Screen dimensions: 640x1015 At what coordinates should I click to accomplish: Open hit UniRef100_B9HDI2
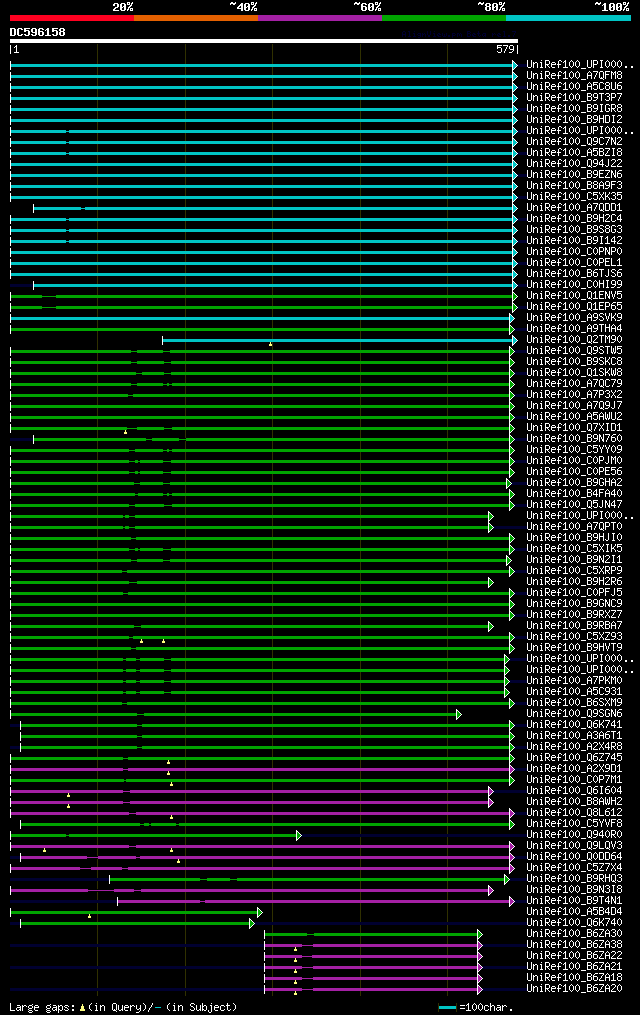pyautogui.click(x=574, y=119)
